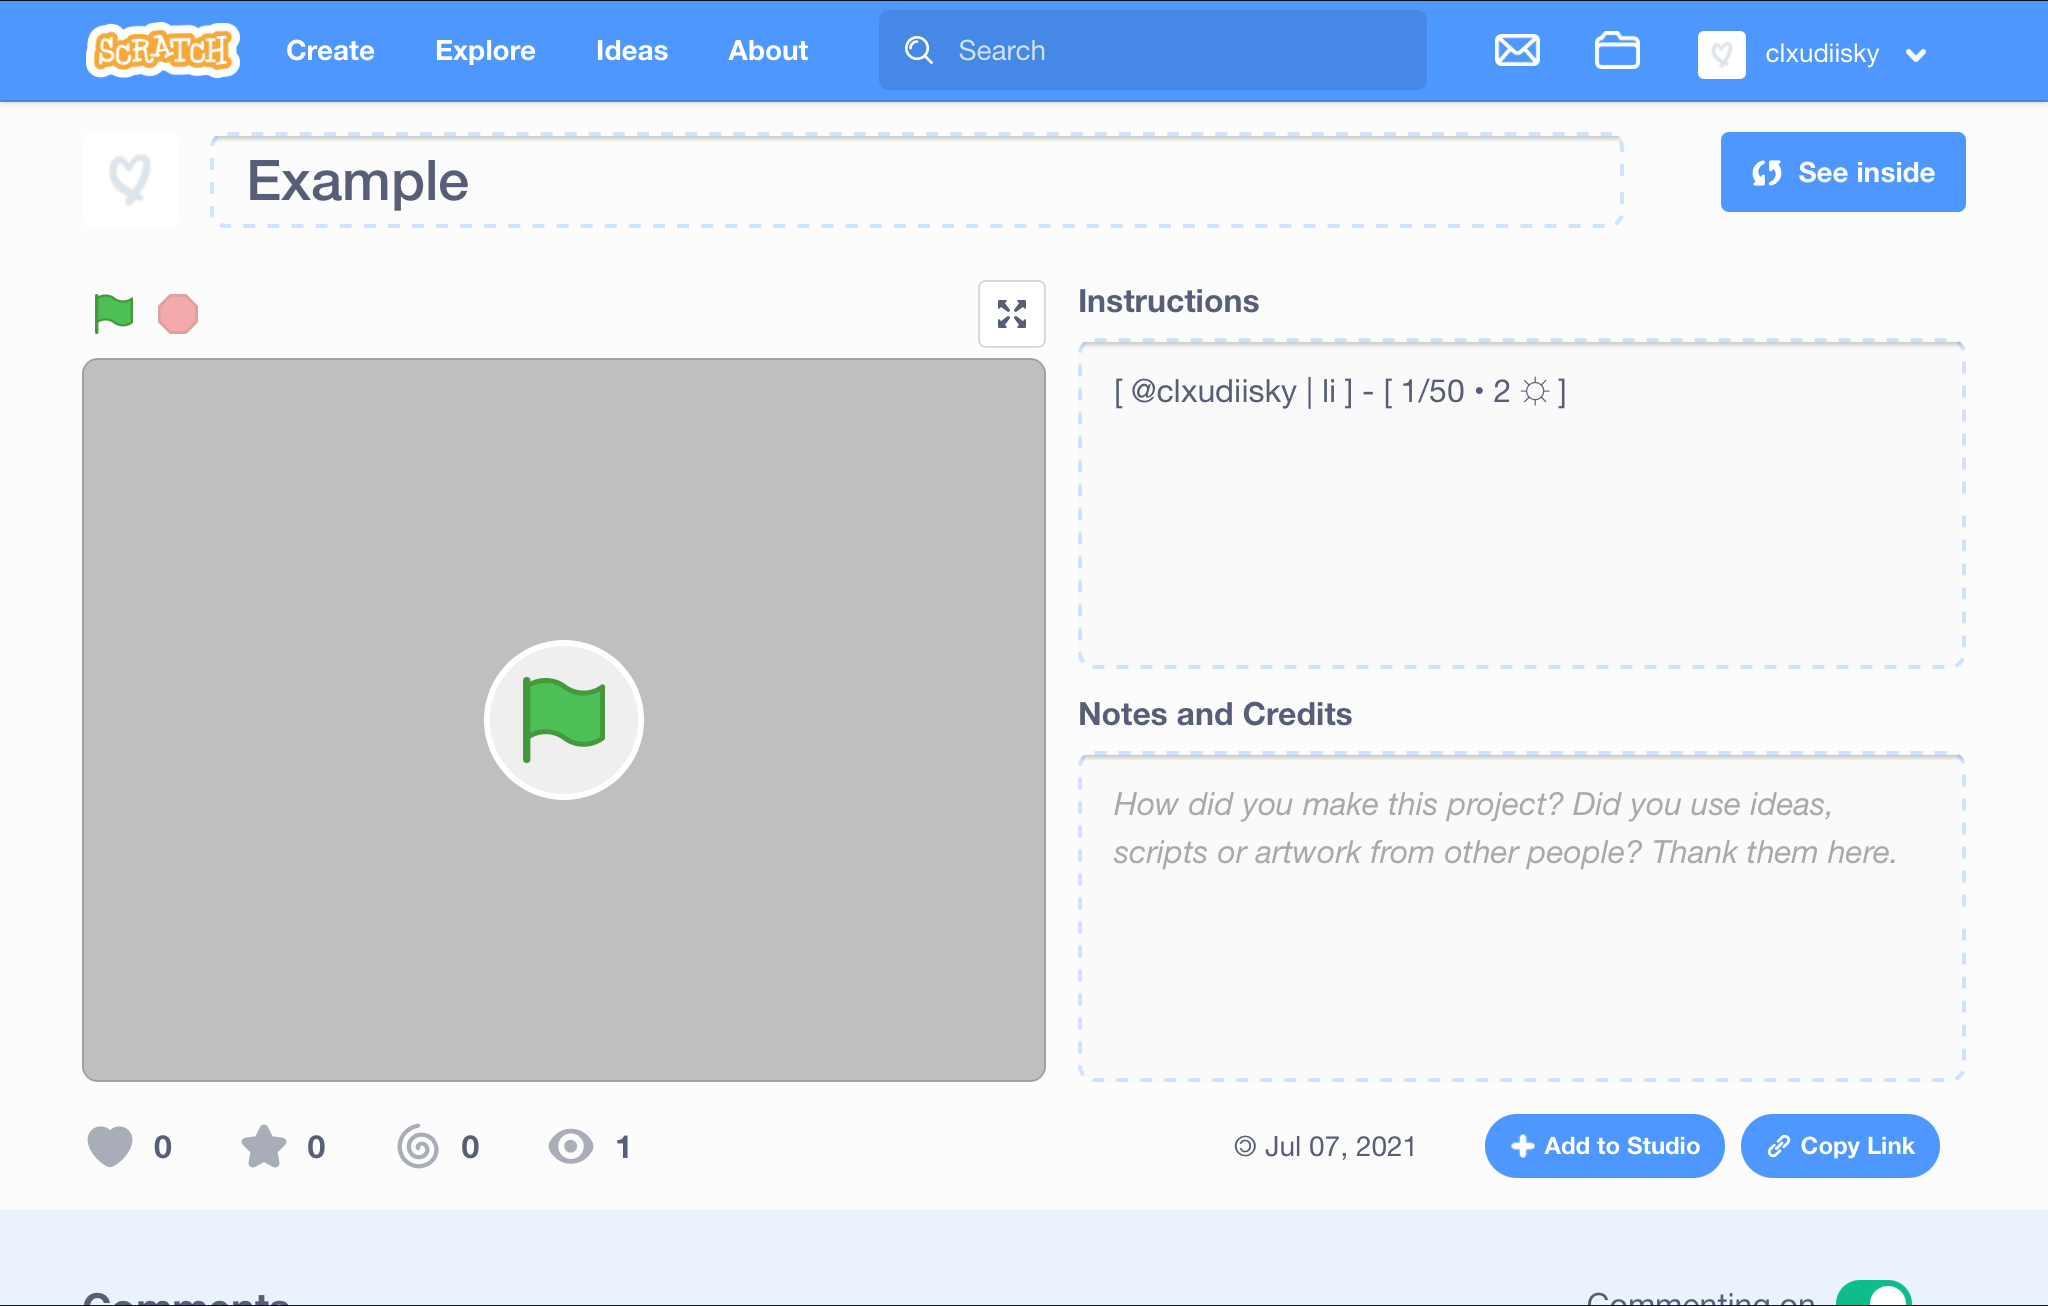This screenshot has height=1306, width=2048.
Task: Edit the Example project title field
Action: (x=916, y=181)
